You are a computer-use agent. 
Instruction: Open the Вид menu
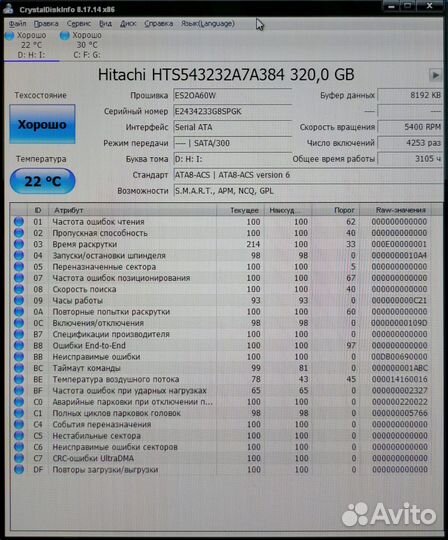[105, 24]
